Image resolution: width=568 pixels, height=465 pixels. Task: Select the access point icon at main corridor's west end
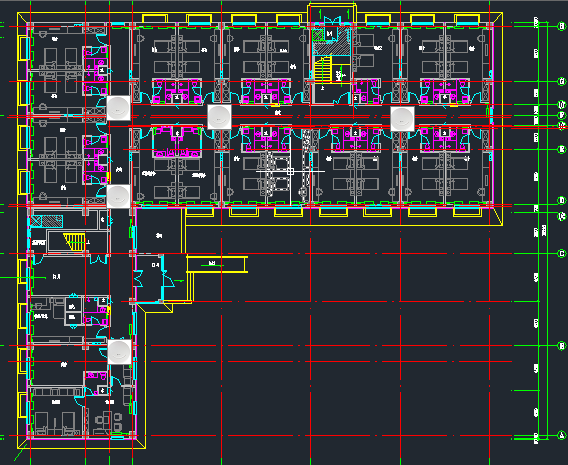(x=118, y=108)
